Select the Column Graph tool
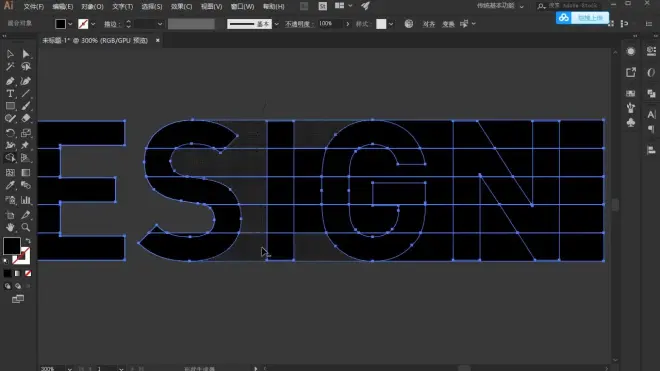The height and width of the screenshot is (371, 660). (x=26, y=200)
